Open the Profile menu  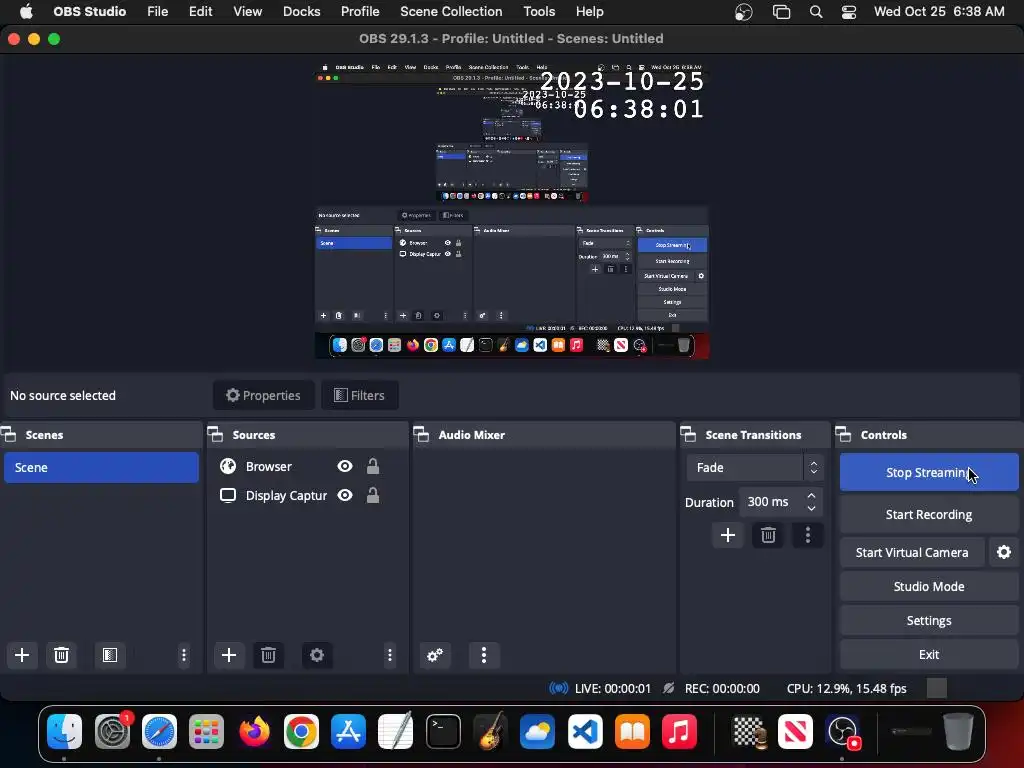click(360, 12)
